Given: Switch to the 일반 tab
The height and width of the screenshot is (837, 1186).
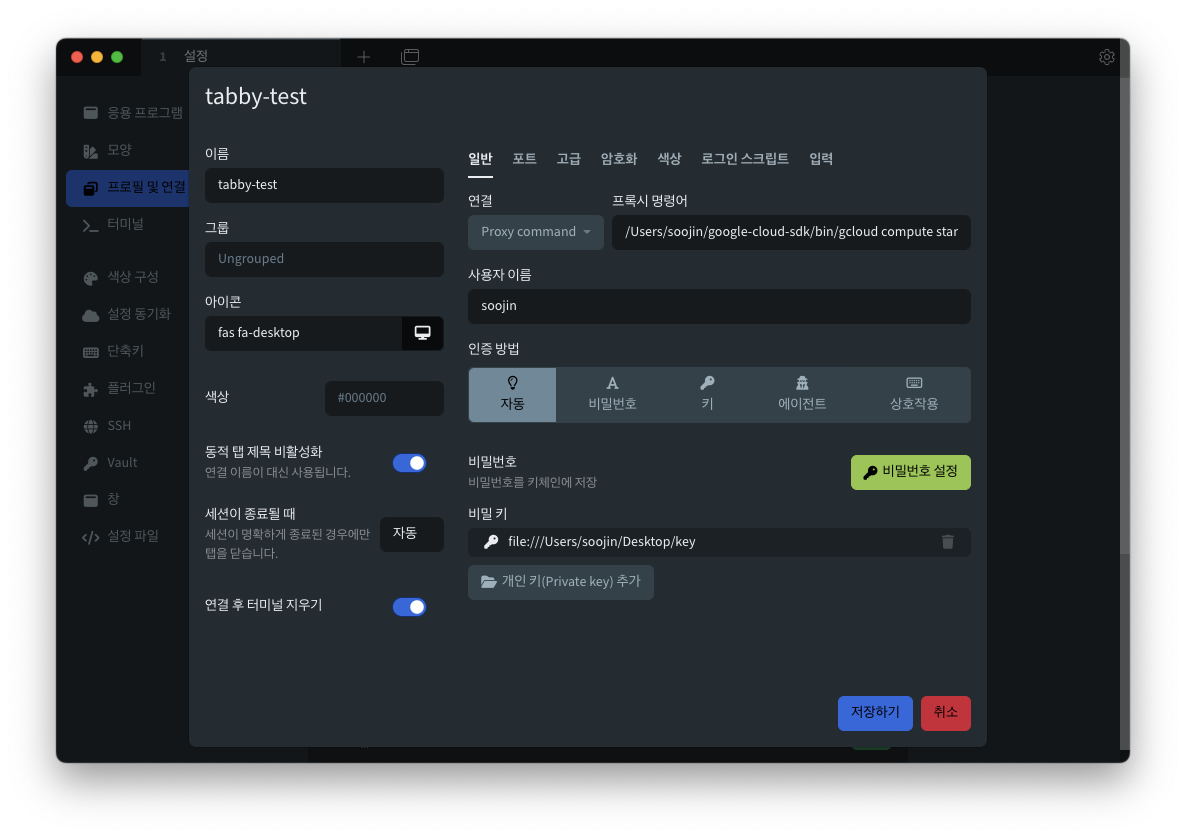Looking at the screenshot, I should pyautogui.click(x=480, y=159).
